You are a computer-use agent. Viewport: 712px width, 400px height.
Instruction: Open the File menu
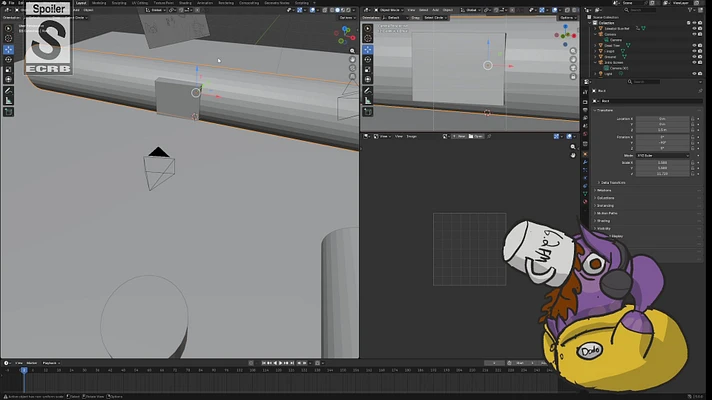pos(11,3)
